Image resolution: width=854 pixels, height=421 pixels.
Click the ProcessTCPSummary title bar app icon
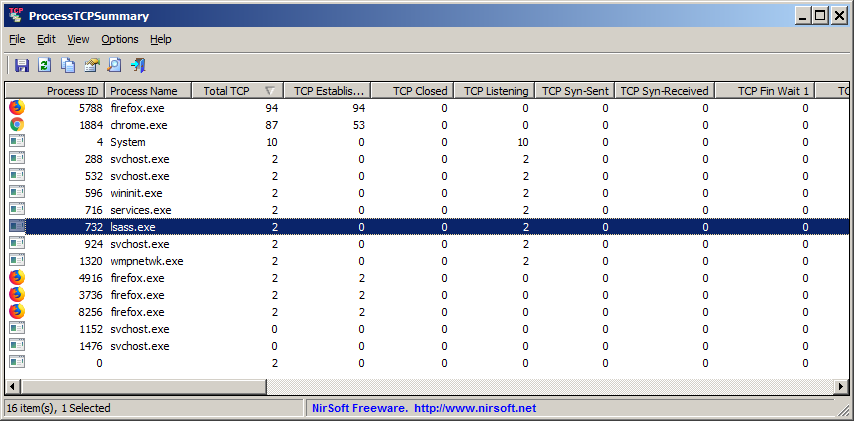[16, 15]
